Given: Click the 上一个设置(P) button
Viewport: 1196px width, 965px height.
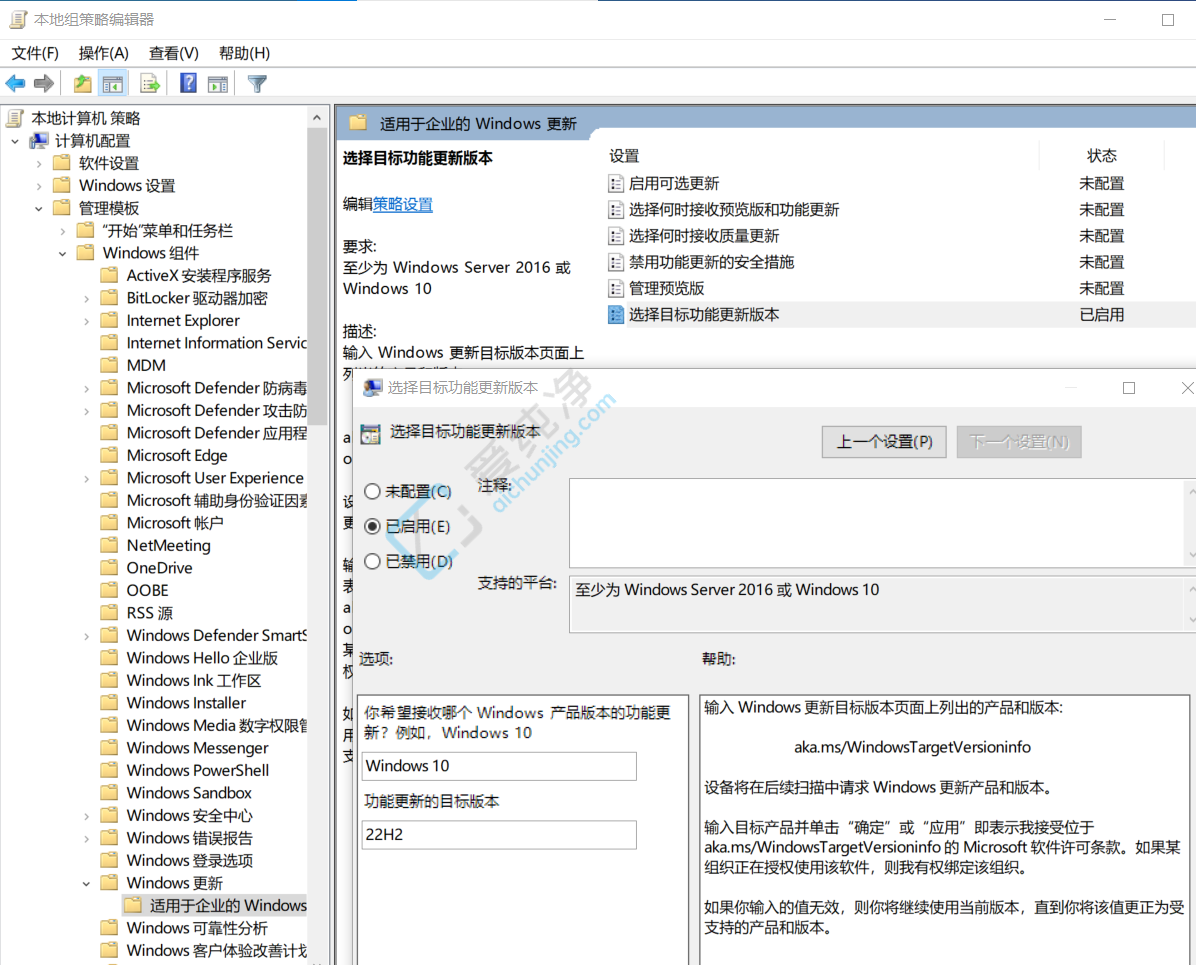Looking at the screenshot, I should click(884, 442).
